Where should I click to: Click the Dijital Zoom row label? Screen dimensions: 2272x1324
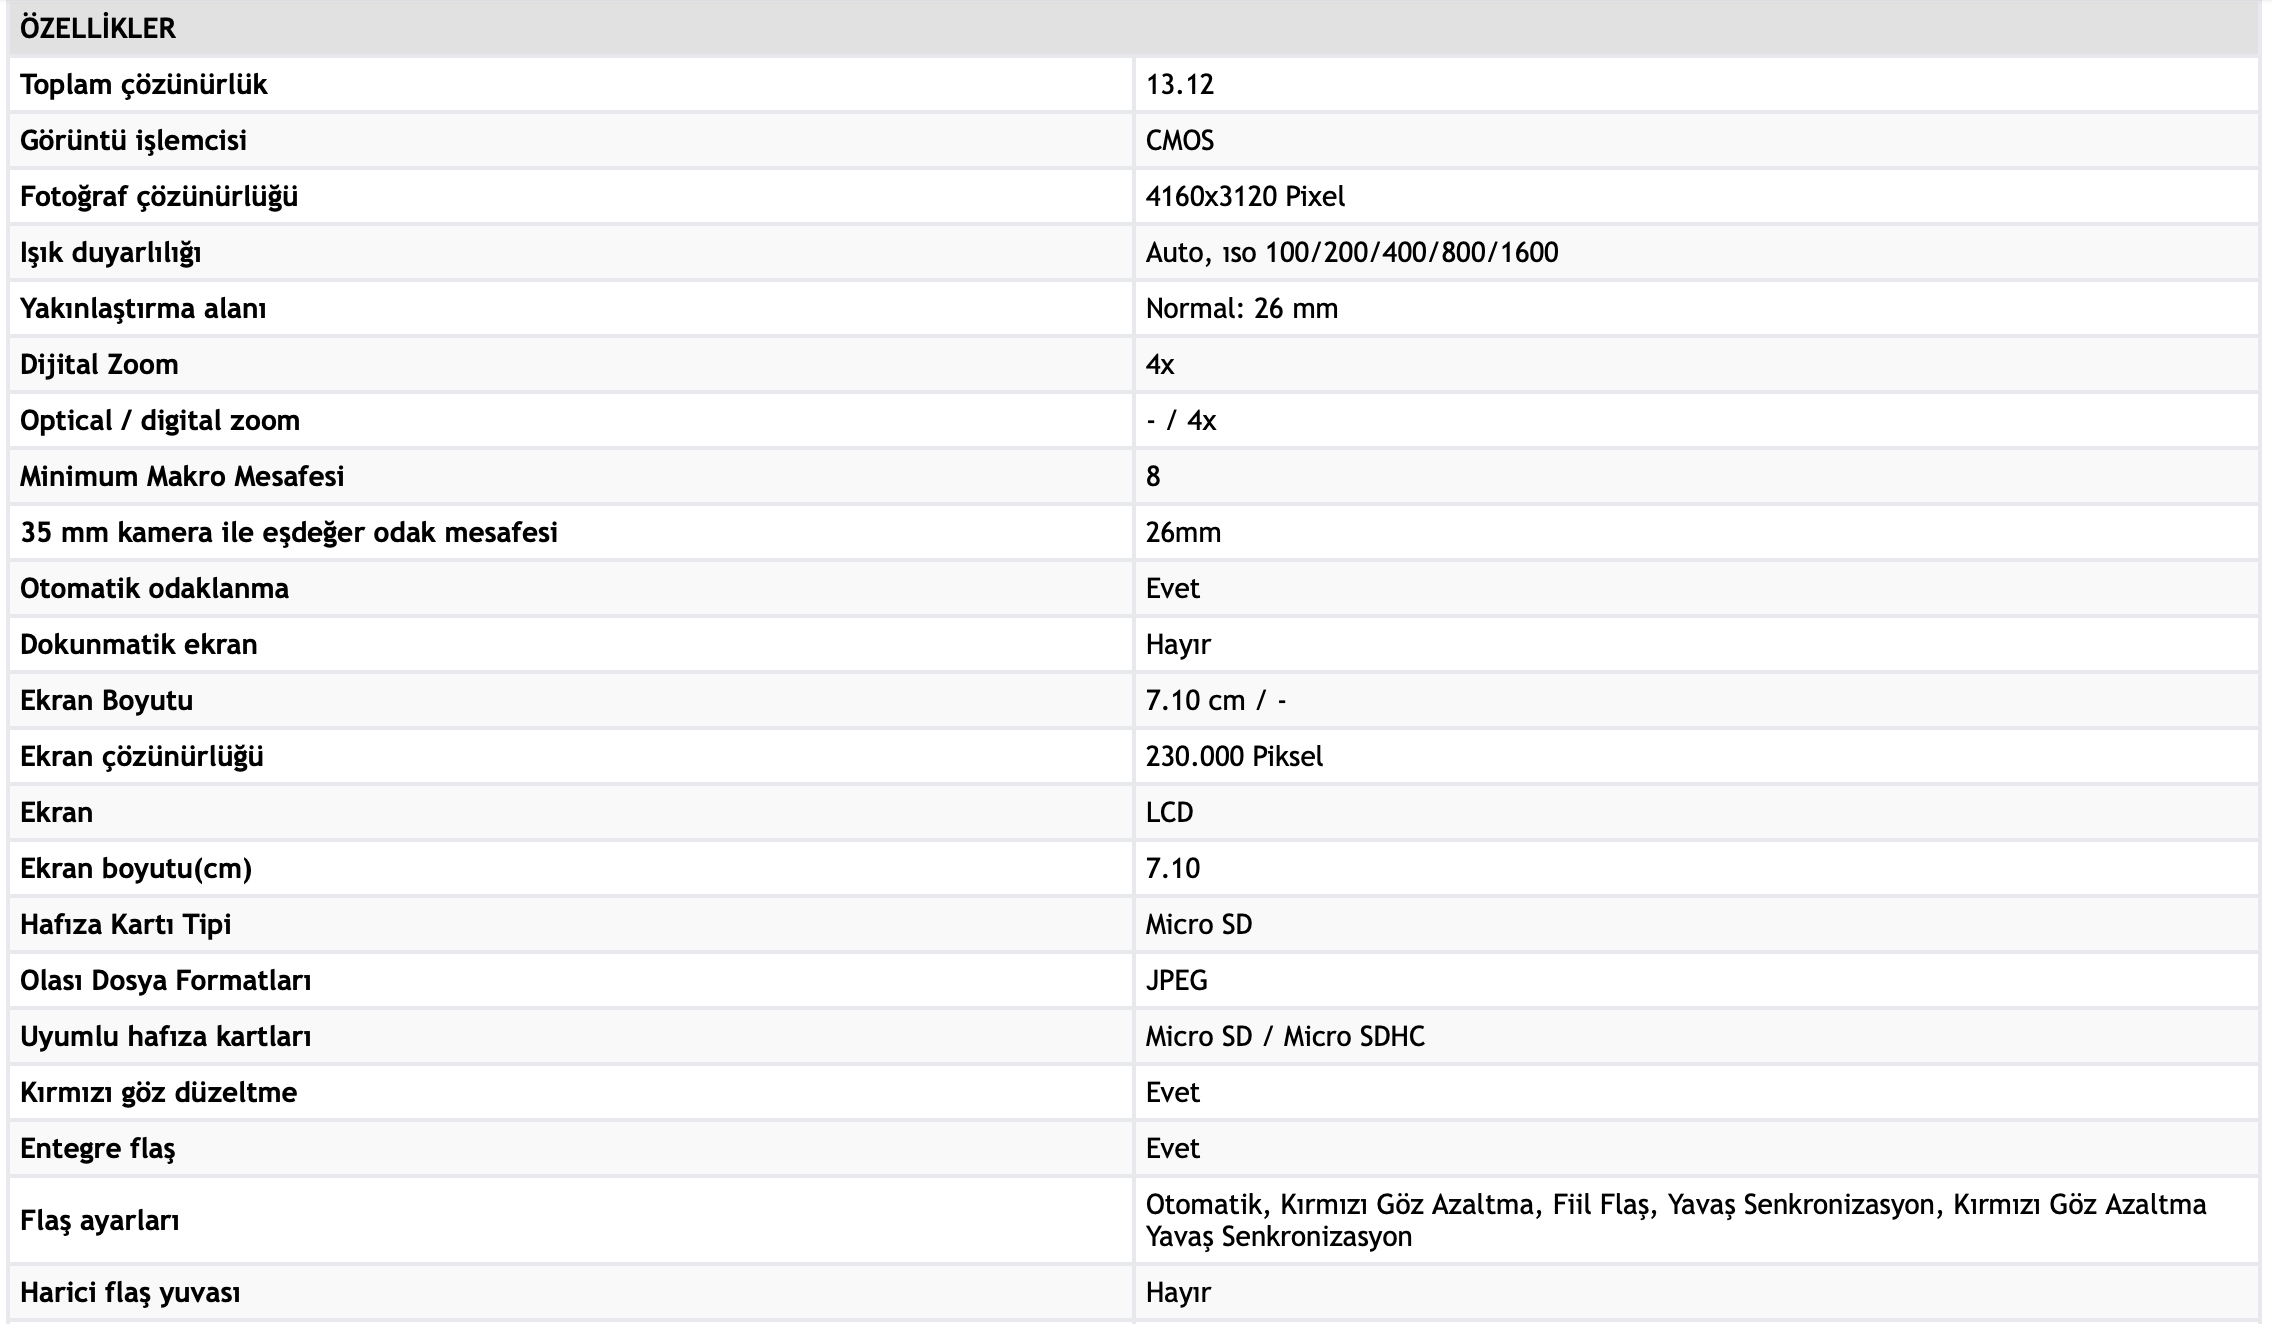(x=99, y=365)
